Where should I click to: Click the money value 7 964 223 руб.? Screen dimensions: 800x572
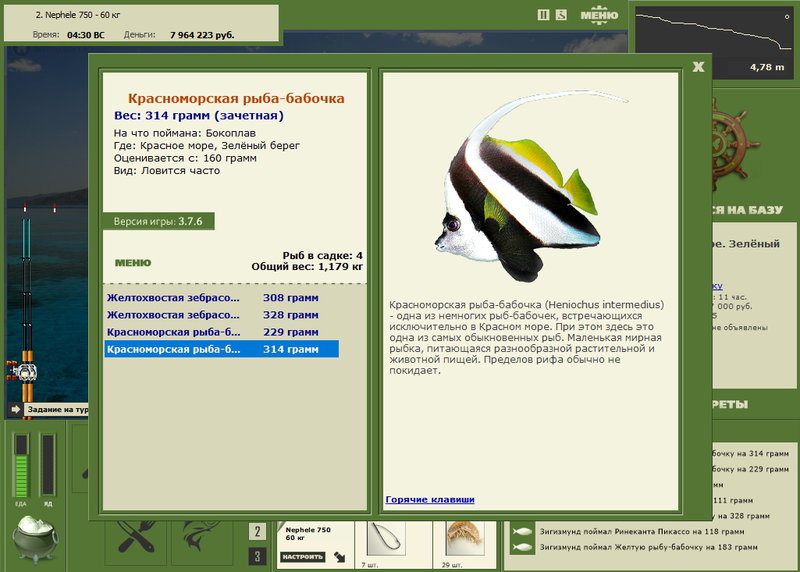click(202, 35)
